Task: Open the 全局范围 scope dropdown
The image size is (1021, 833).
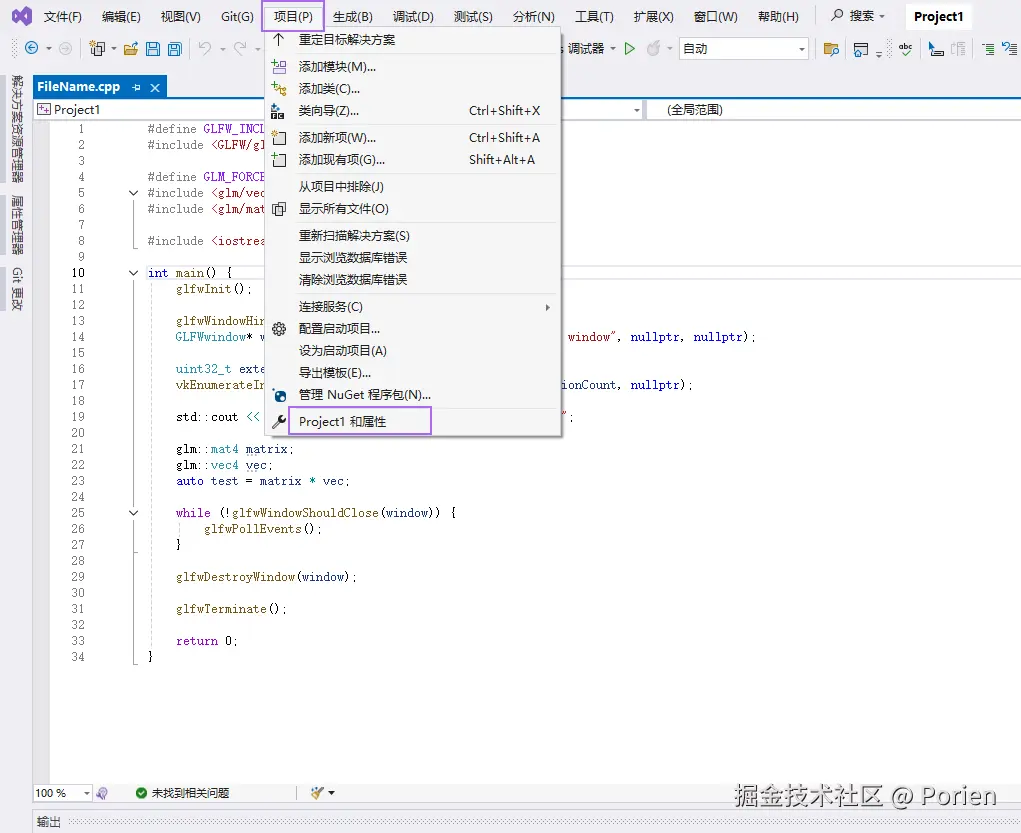Action: (833, 109)
